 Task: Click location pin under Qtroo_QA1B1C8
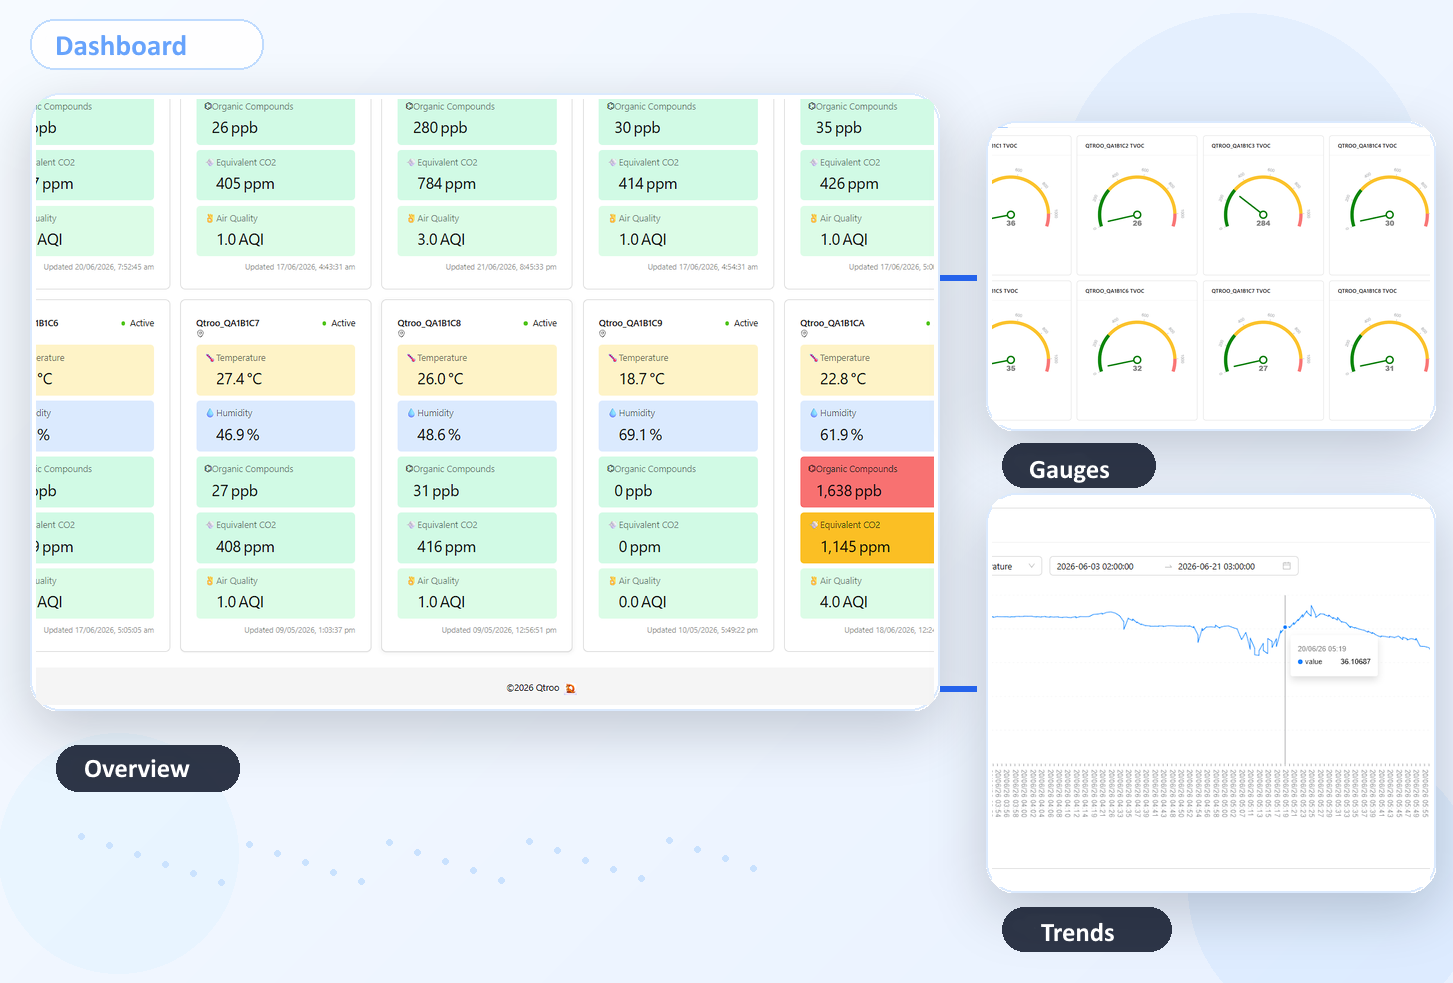(401, 334)
